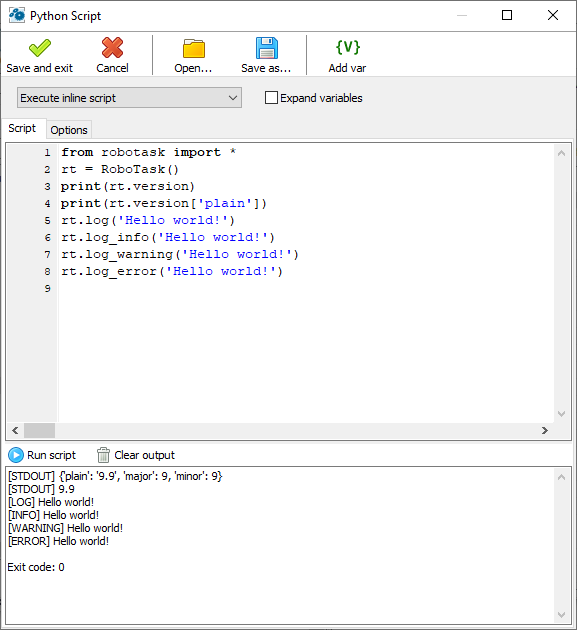
Task: Click the Clear output label
Action: coord(145,455)
